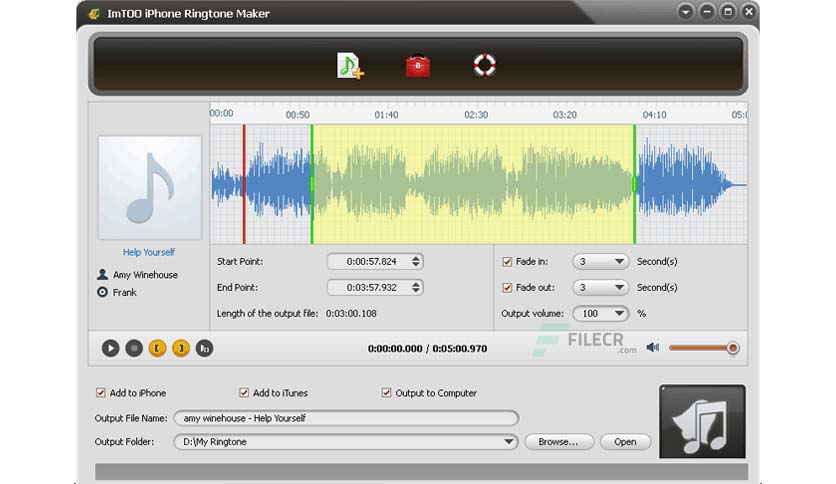Expand the Output Folder dropdown

[x=509, y=441]
